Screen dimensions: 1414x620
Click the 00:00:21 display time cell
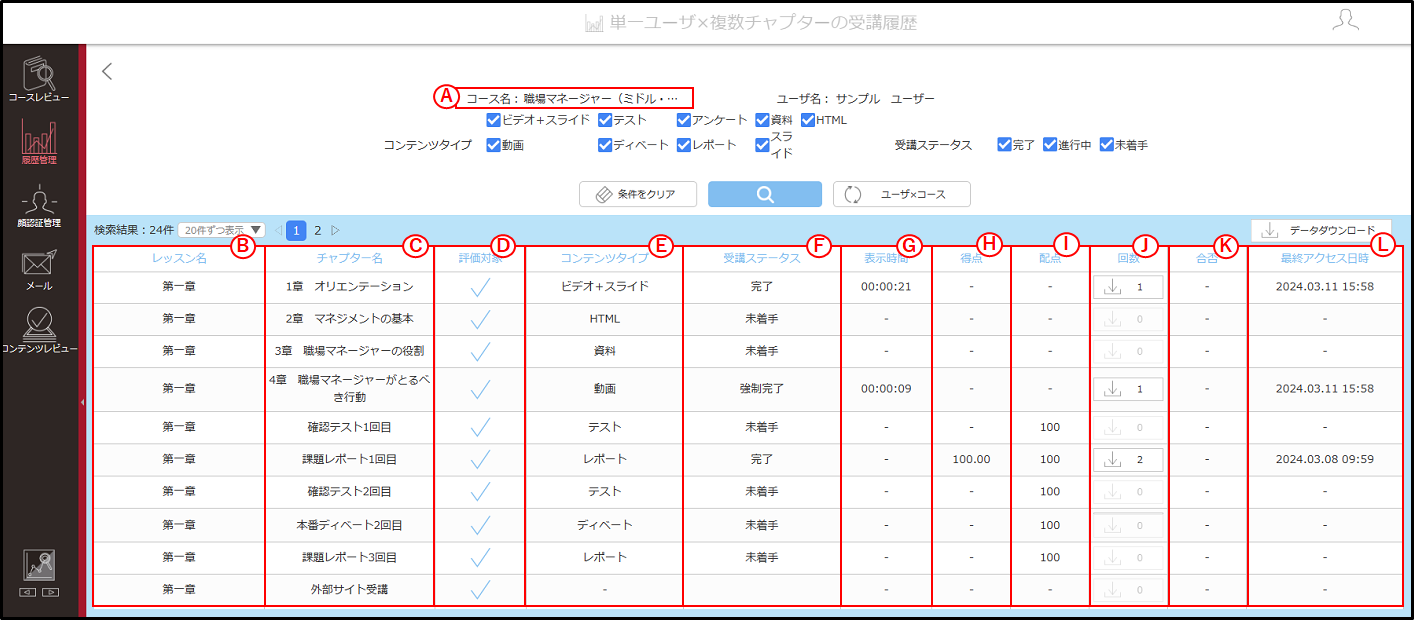point(886,287)
